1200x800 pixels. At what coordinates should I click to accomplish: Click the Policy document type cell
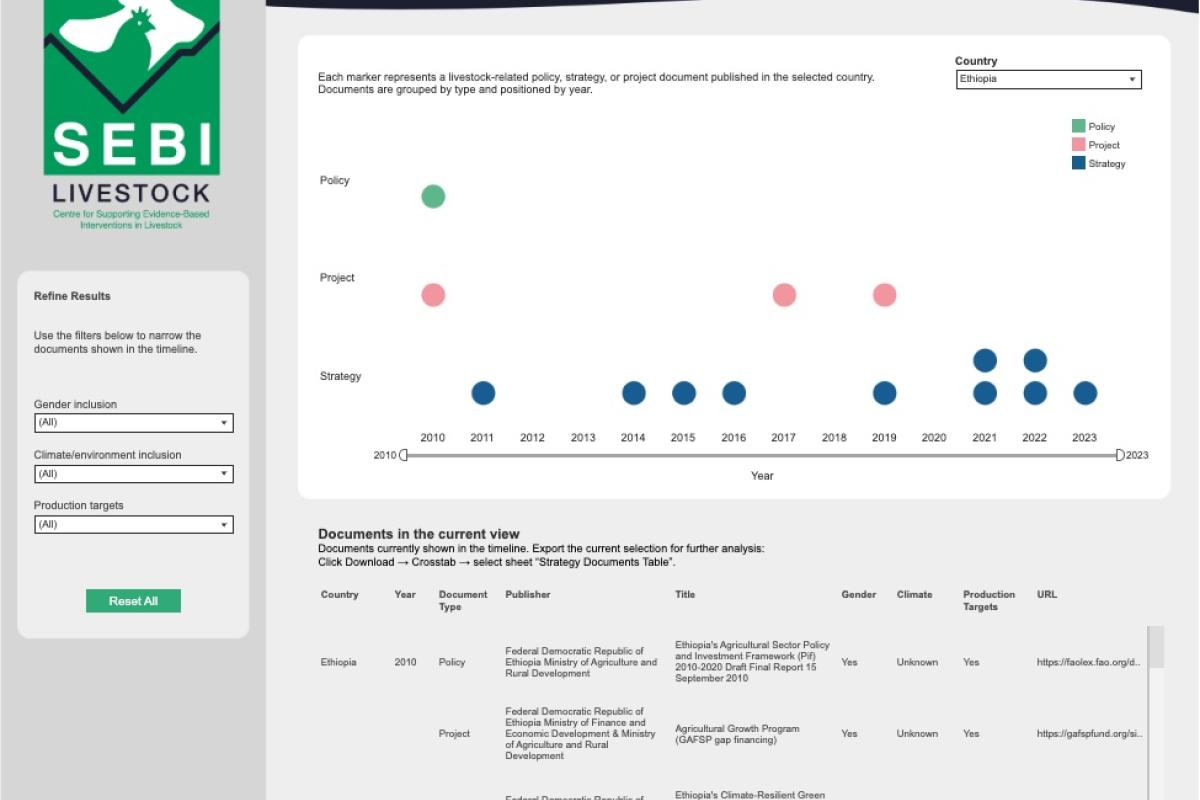(x=452, y=662)
